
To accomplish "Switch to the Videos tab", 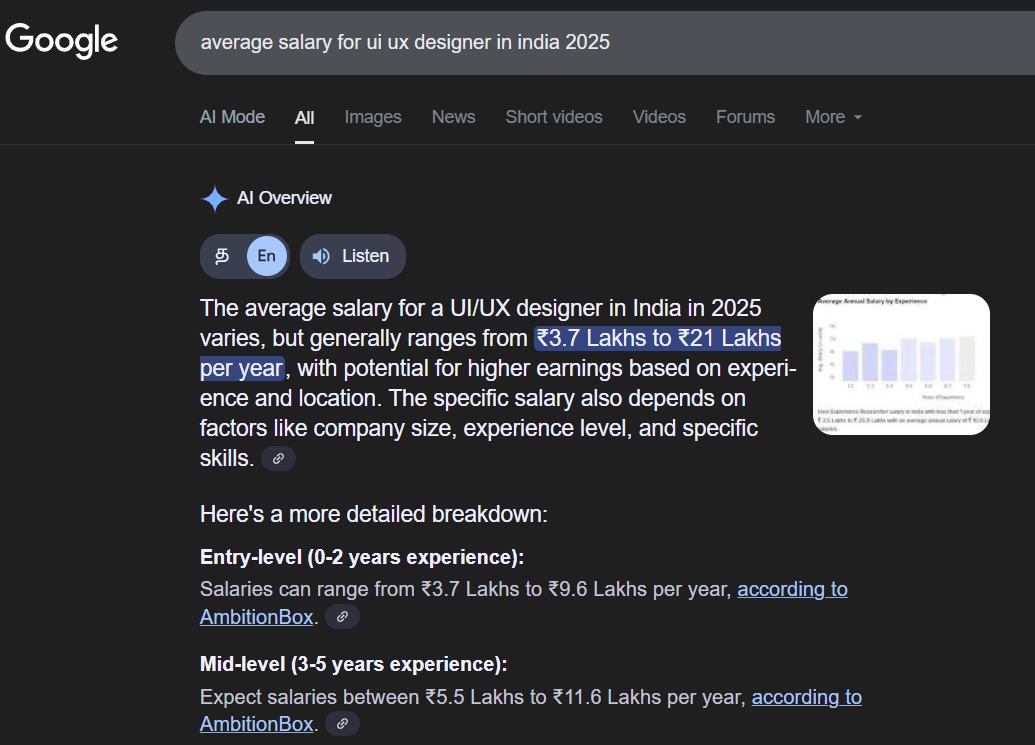I will [x=659, y=117].
